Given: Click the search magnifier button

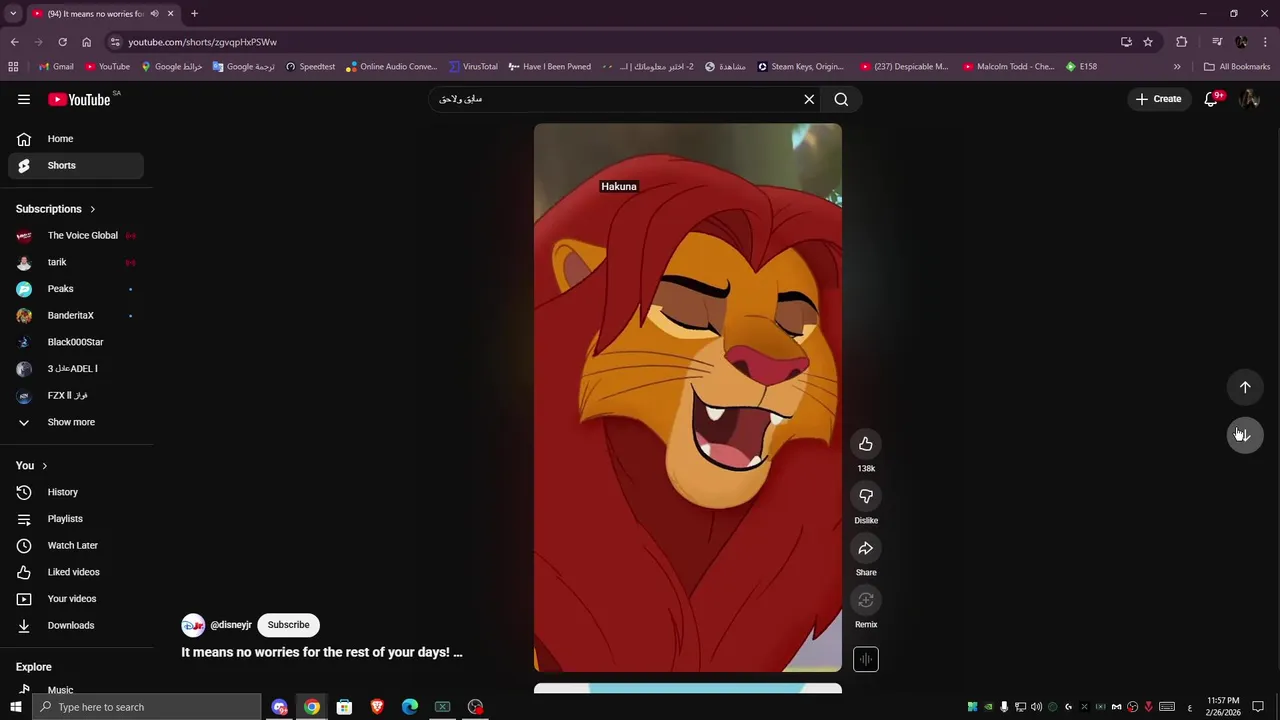Looking at the screenshot, I should pos(841,99).
